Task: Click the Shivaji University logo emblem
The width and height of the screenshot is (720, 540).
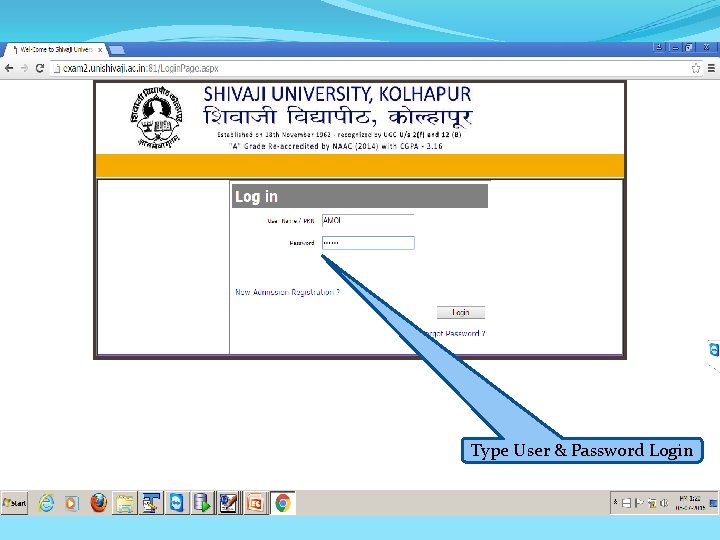Action: [156, 117]
